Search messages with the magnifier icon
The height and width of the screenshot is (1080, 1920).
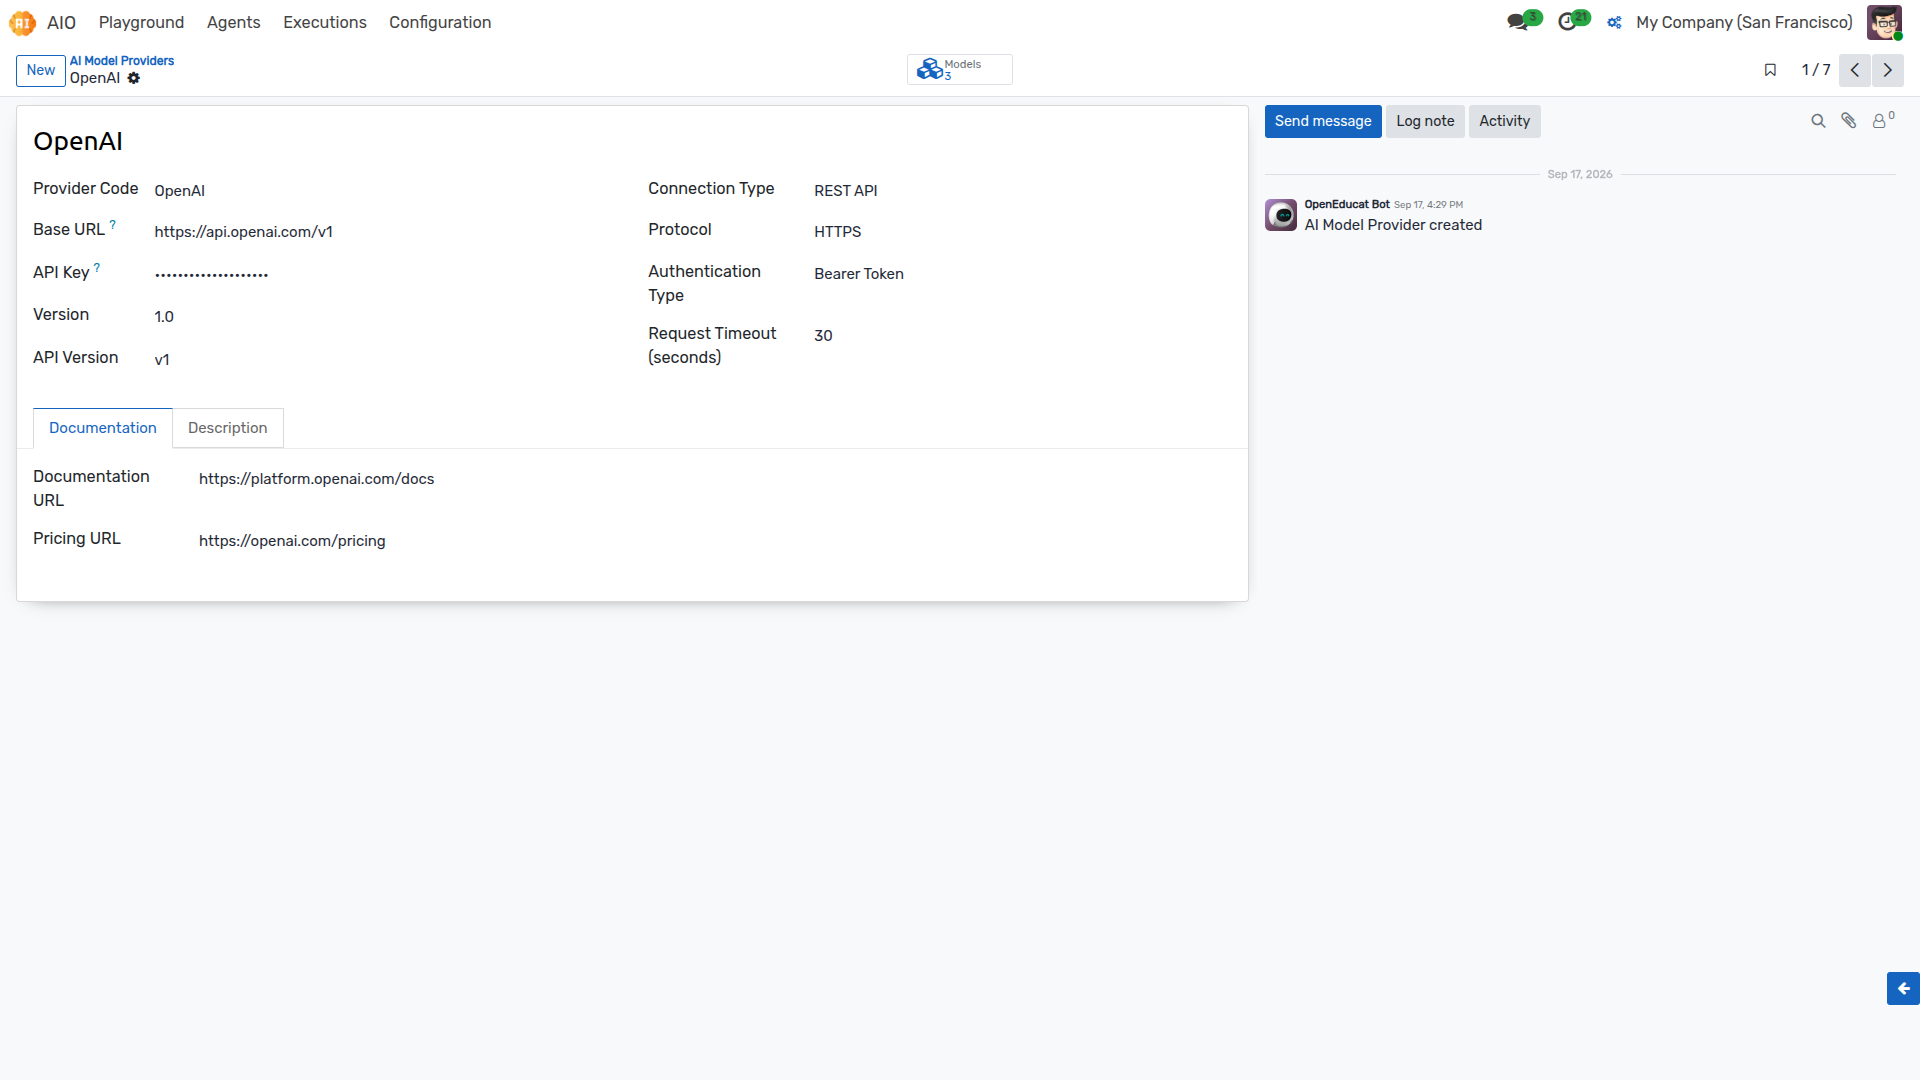point(1818,121)
